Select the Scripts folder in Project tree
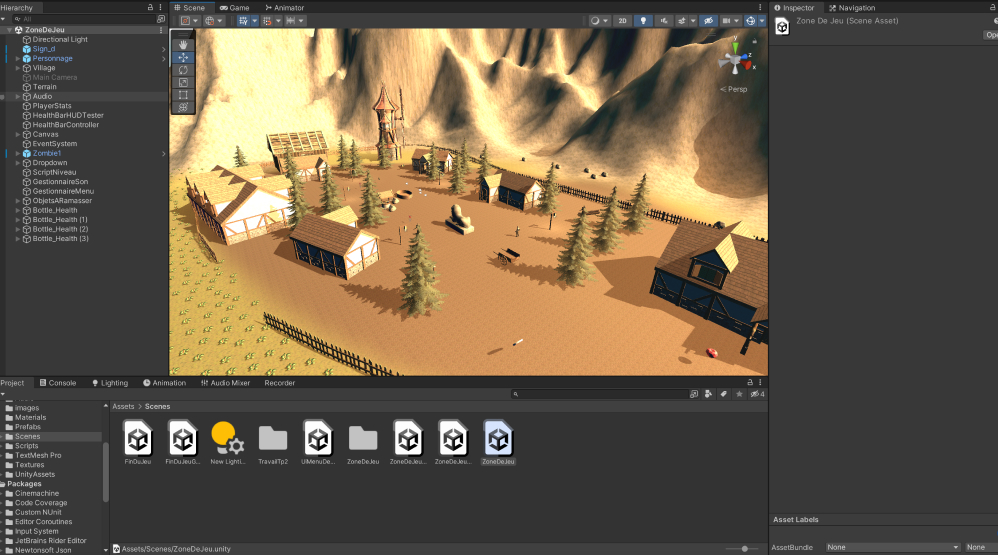This screenshot has height=555, width=998. pyautogui.click(x=26, y=446)
